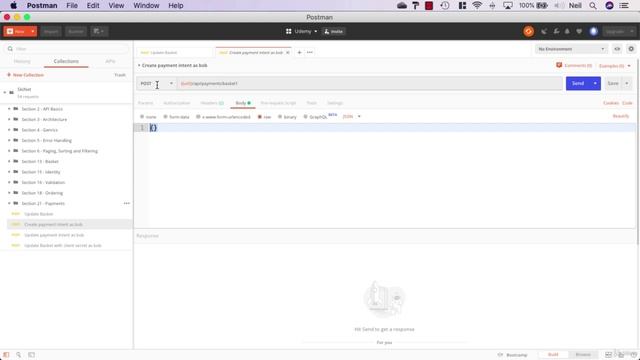Switch to the Pre-request Script tab
The height and width of the screenshot is (360, 640).
click(x=278, y=103)
